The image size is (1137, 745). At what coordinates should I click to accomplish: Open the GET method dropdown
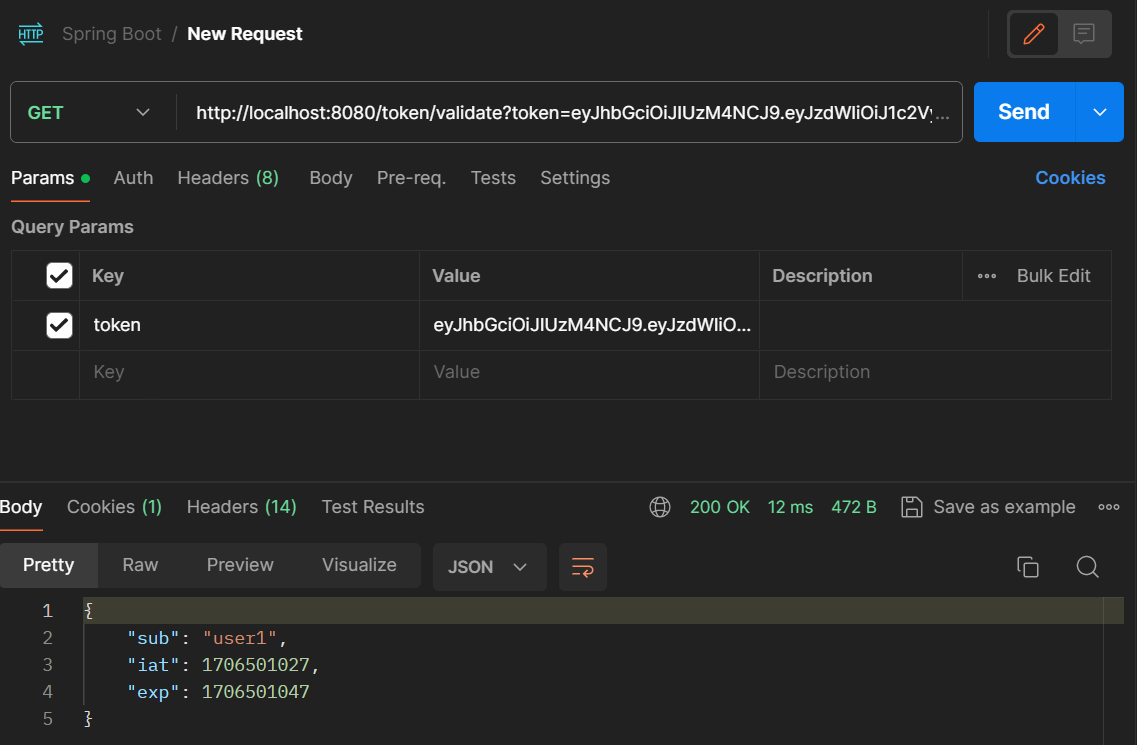point(88,112)
